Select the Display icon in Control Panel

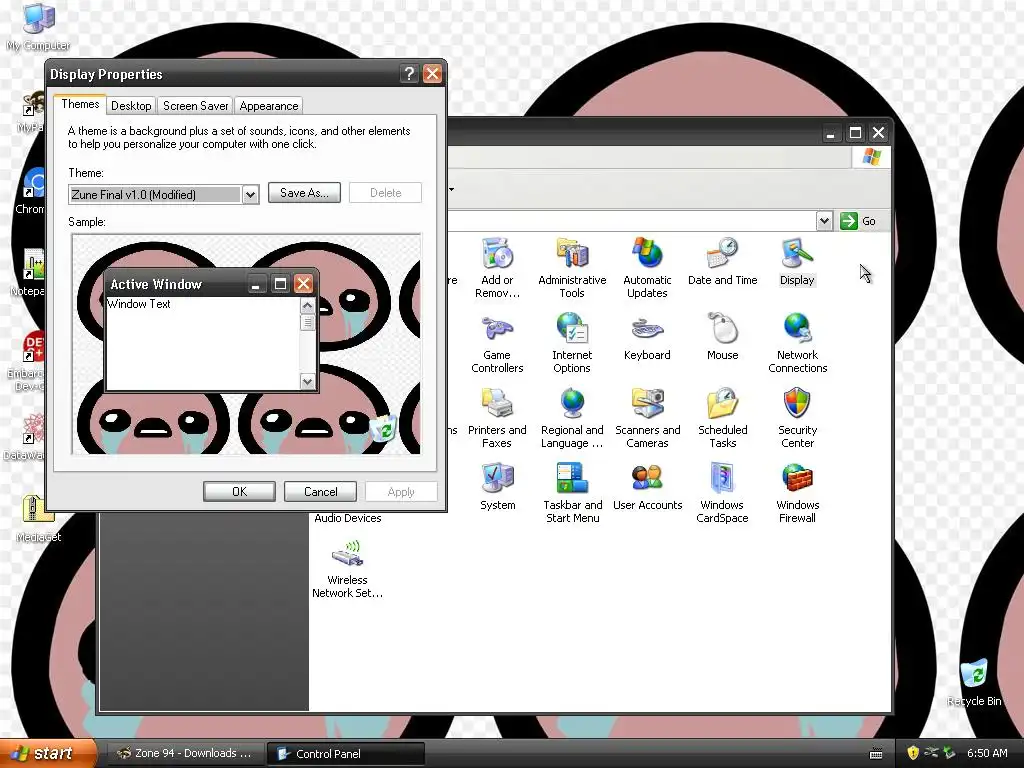pos(797,261)
